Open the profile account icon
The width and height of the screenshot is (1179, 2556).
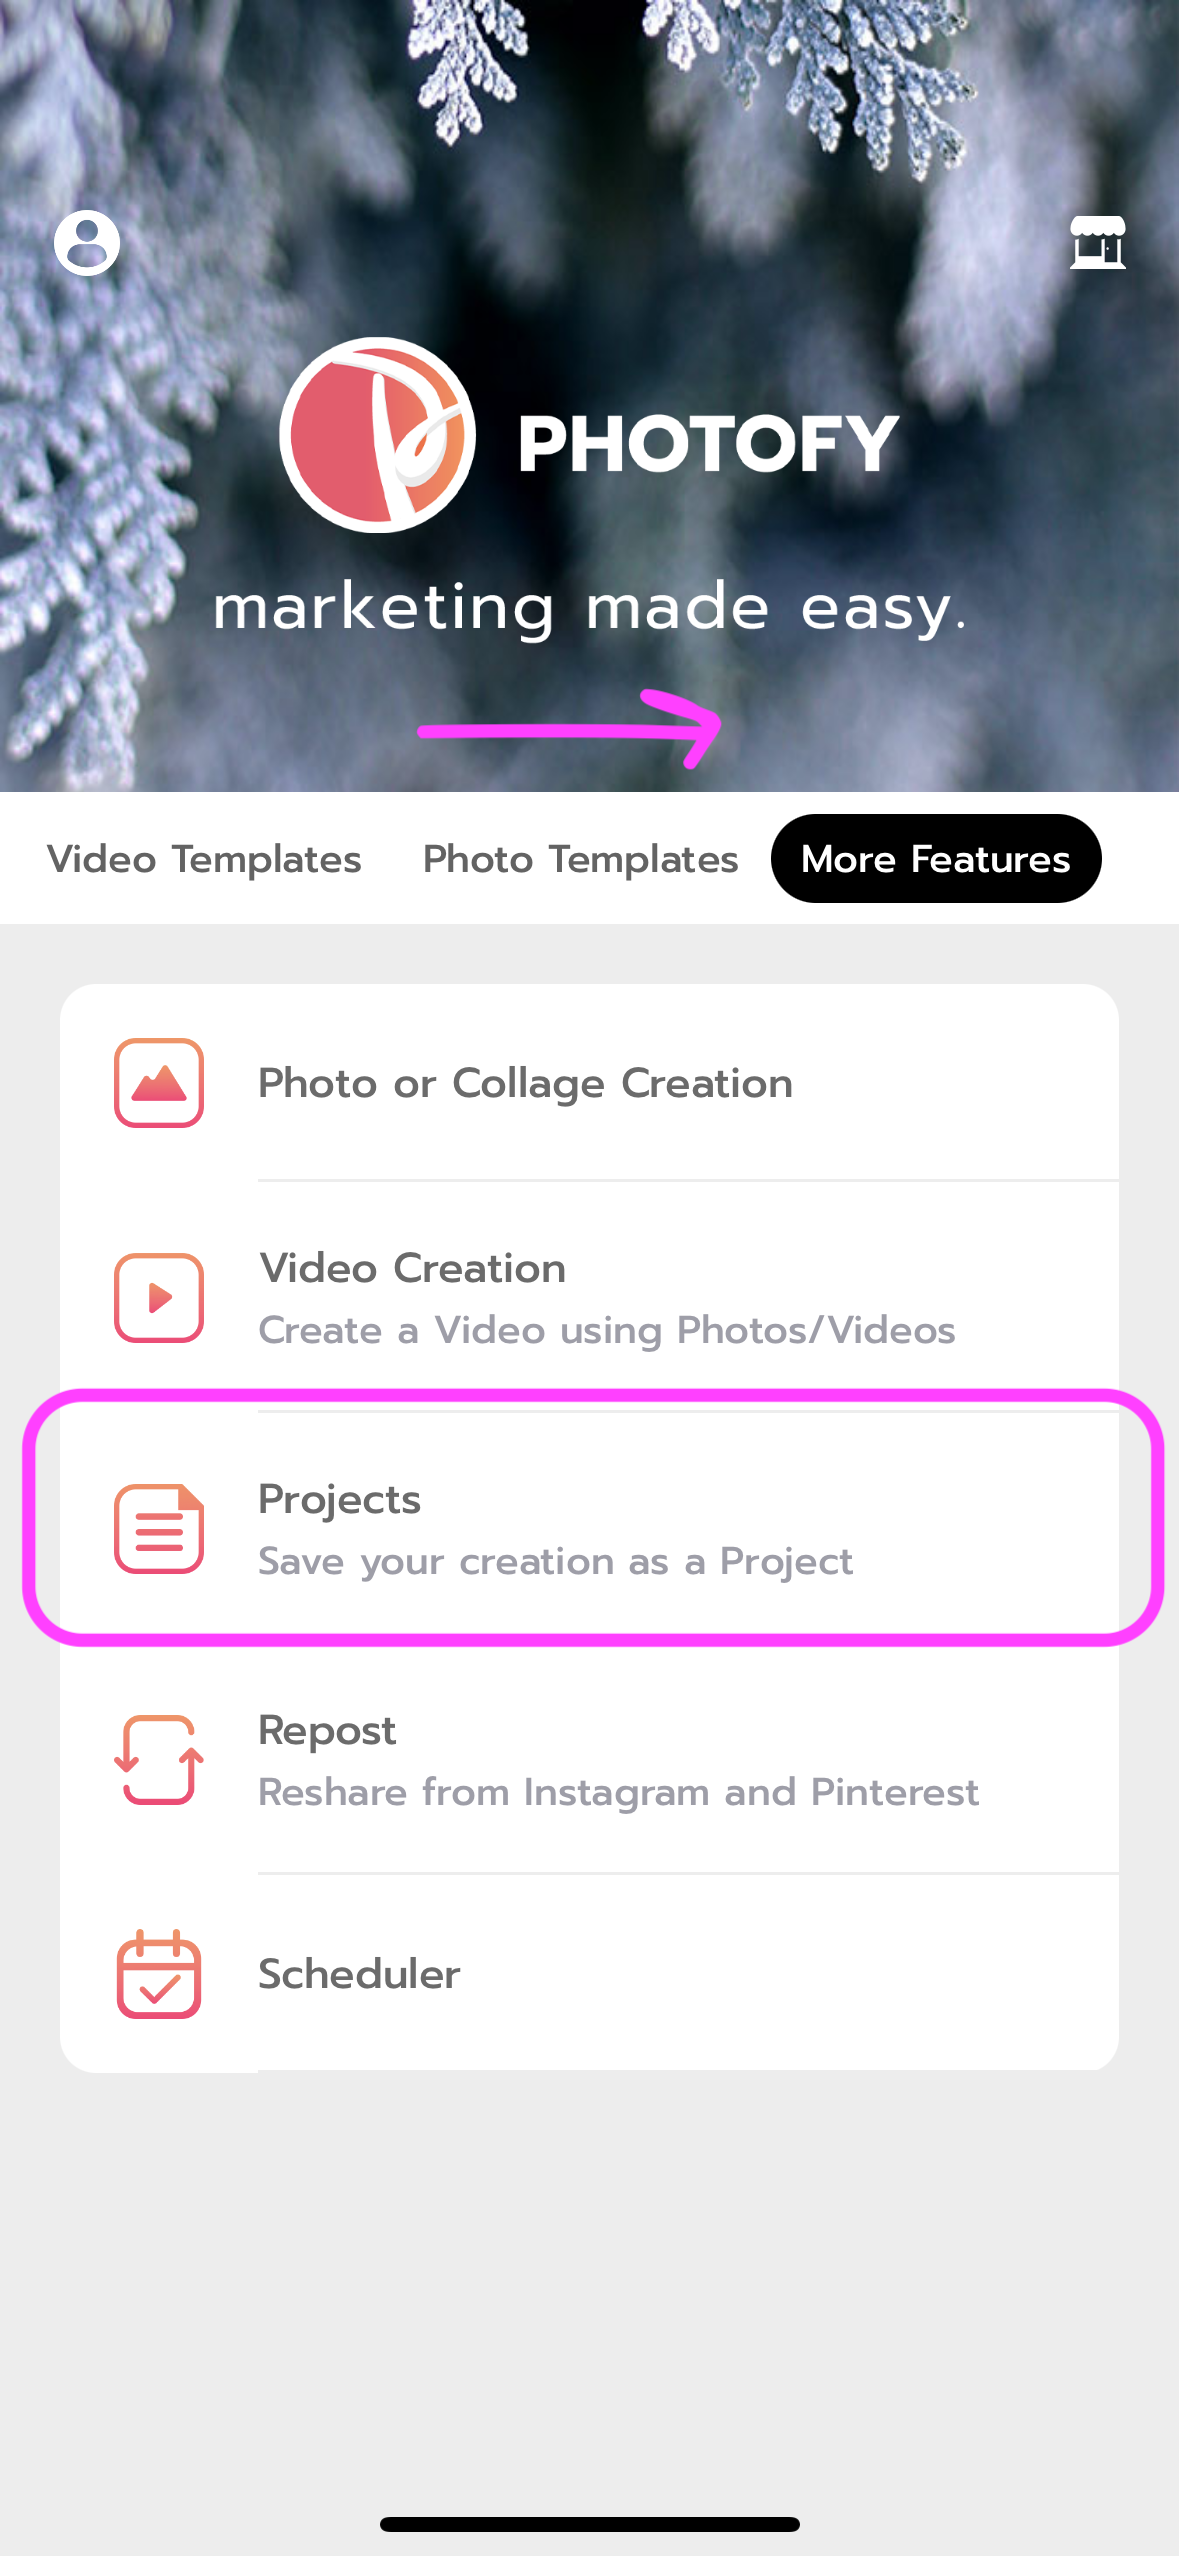point(87,241)
